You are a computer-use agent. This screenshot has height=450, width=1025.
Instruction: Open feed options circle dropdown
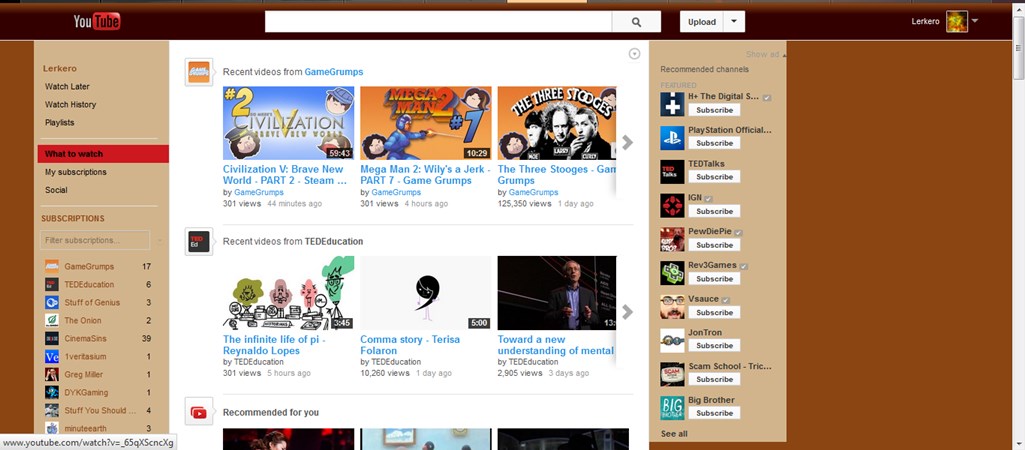(634, 54)
